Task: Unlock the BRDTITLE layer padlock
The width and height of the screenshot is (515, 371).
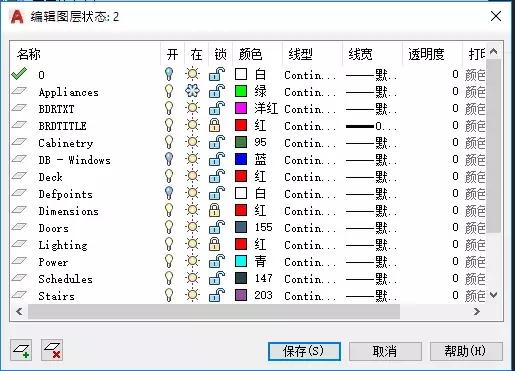Action: click(x=214, y=125)
